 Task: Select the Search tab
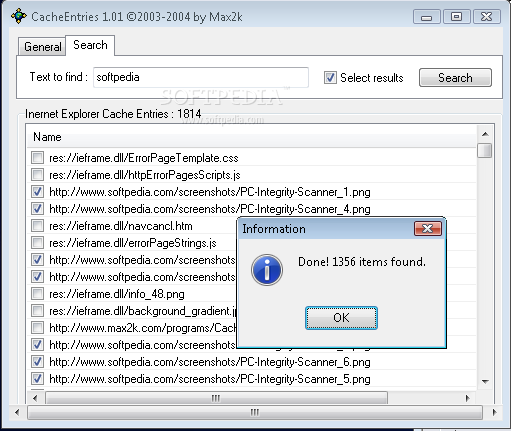tap(90, 45)
